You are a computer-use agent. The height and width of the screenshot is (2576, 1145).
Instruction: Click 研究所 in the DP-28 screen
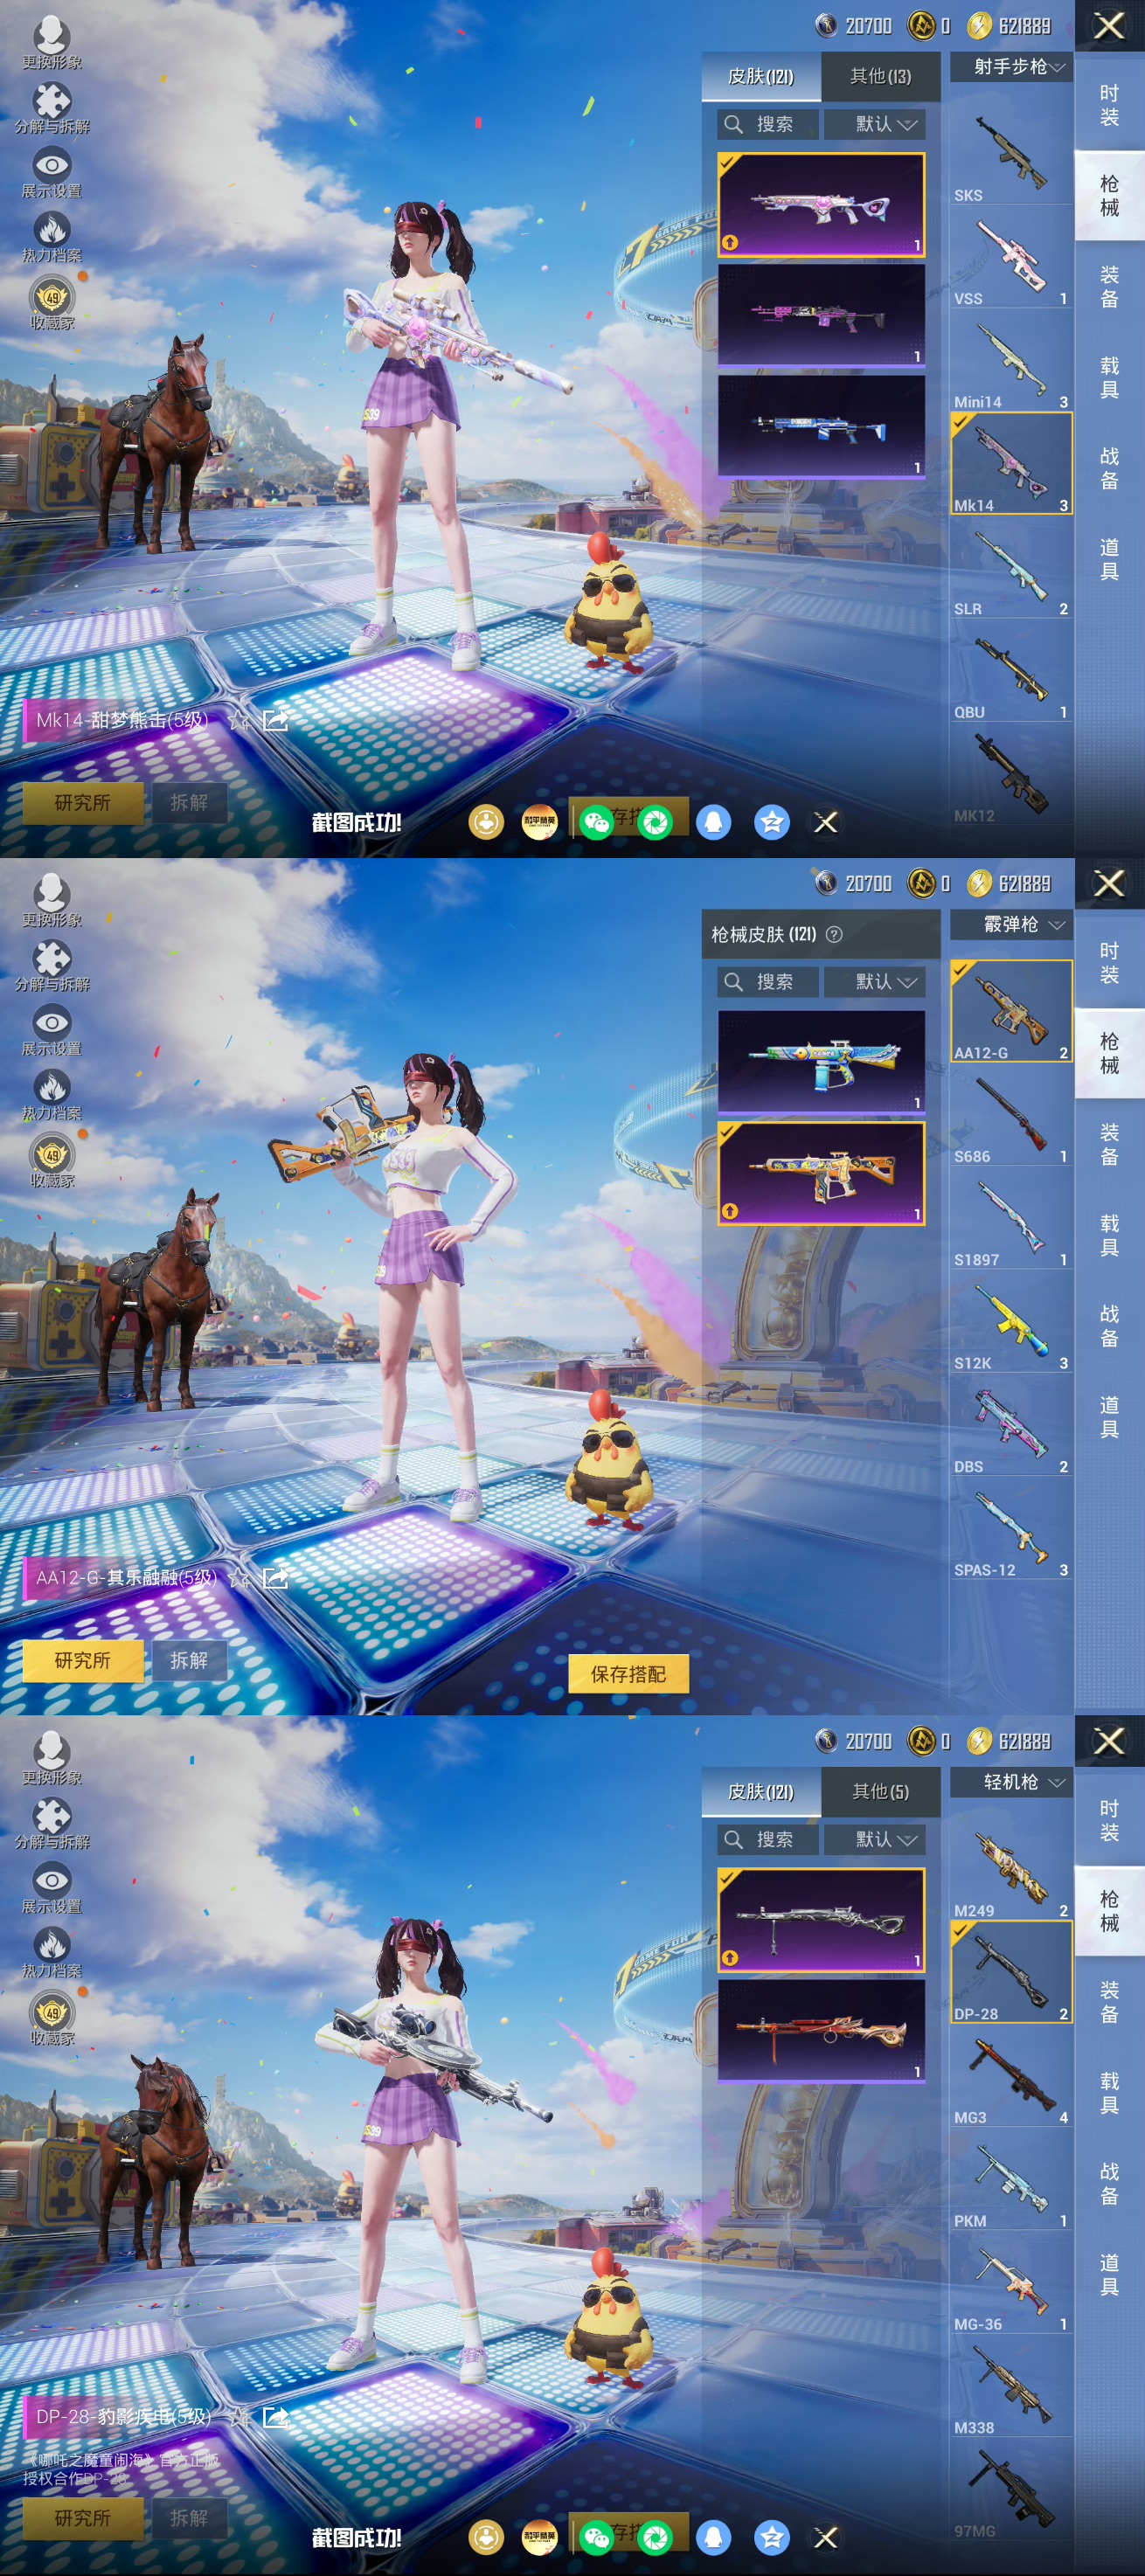click(83, 2518)
